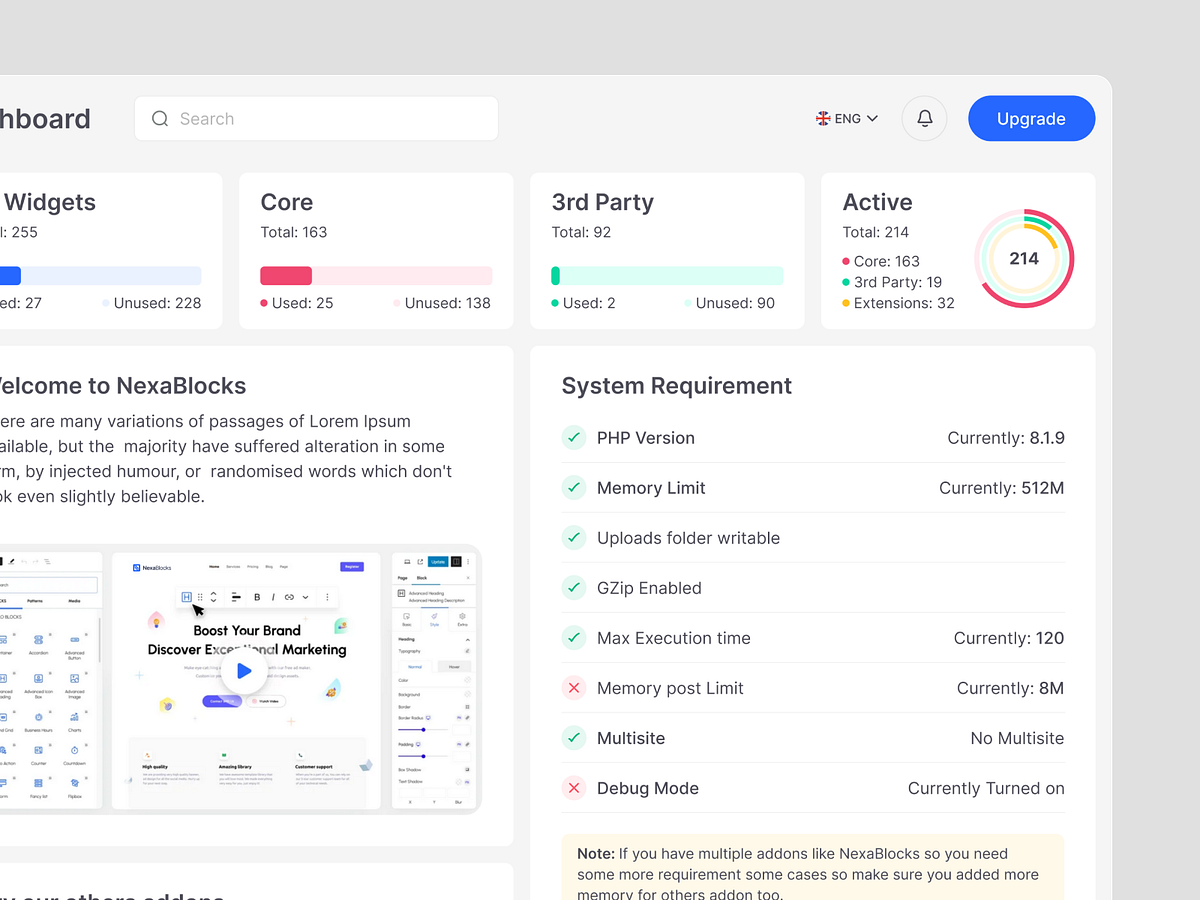Click the "Currently Turned on" value
The image size is (1200, 900).
click(986, 788)
